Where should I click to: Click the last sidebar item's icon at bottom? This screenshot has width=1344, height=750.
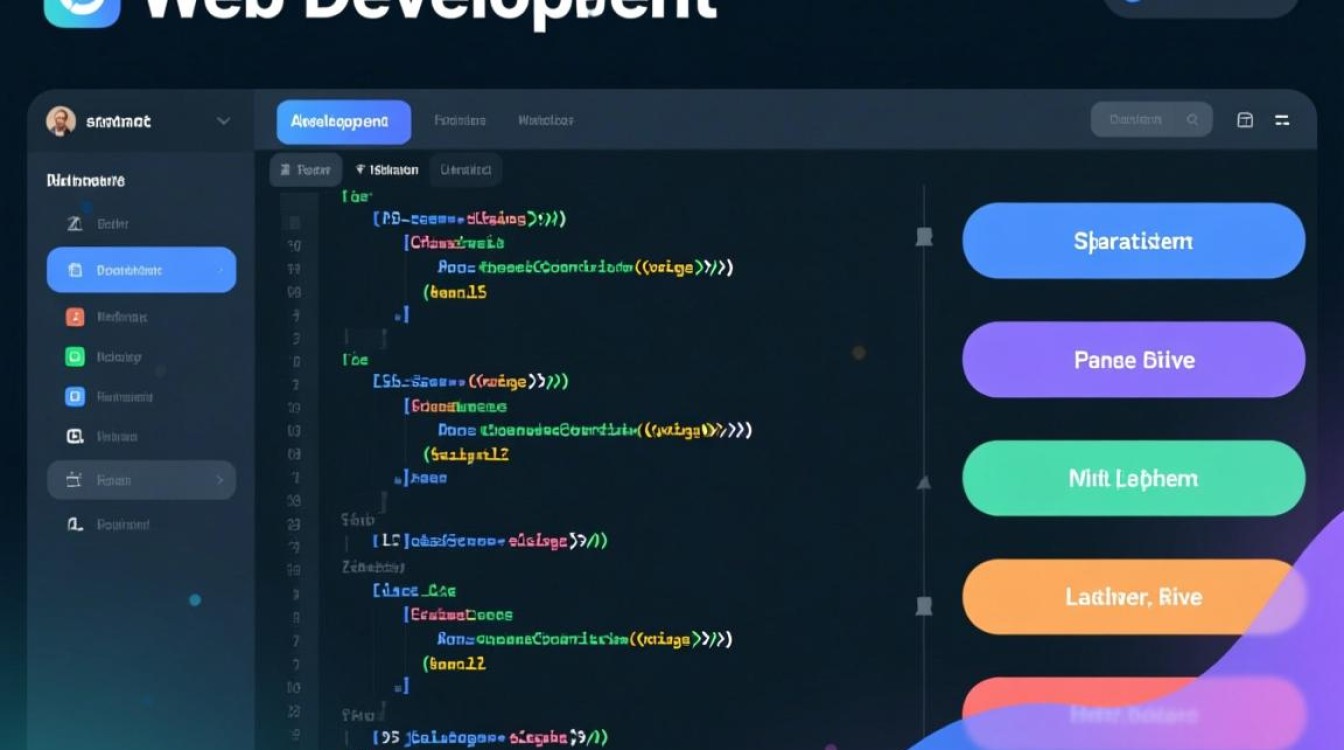tap(75, 524)
